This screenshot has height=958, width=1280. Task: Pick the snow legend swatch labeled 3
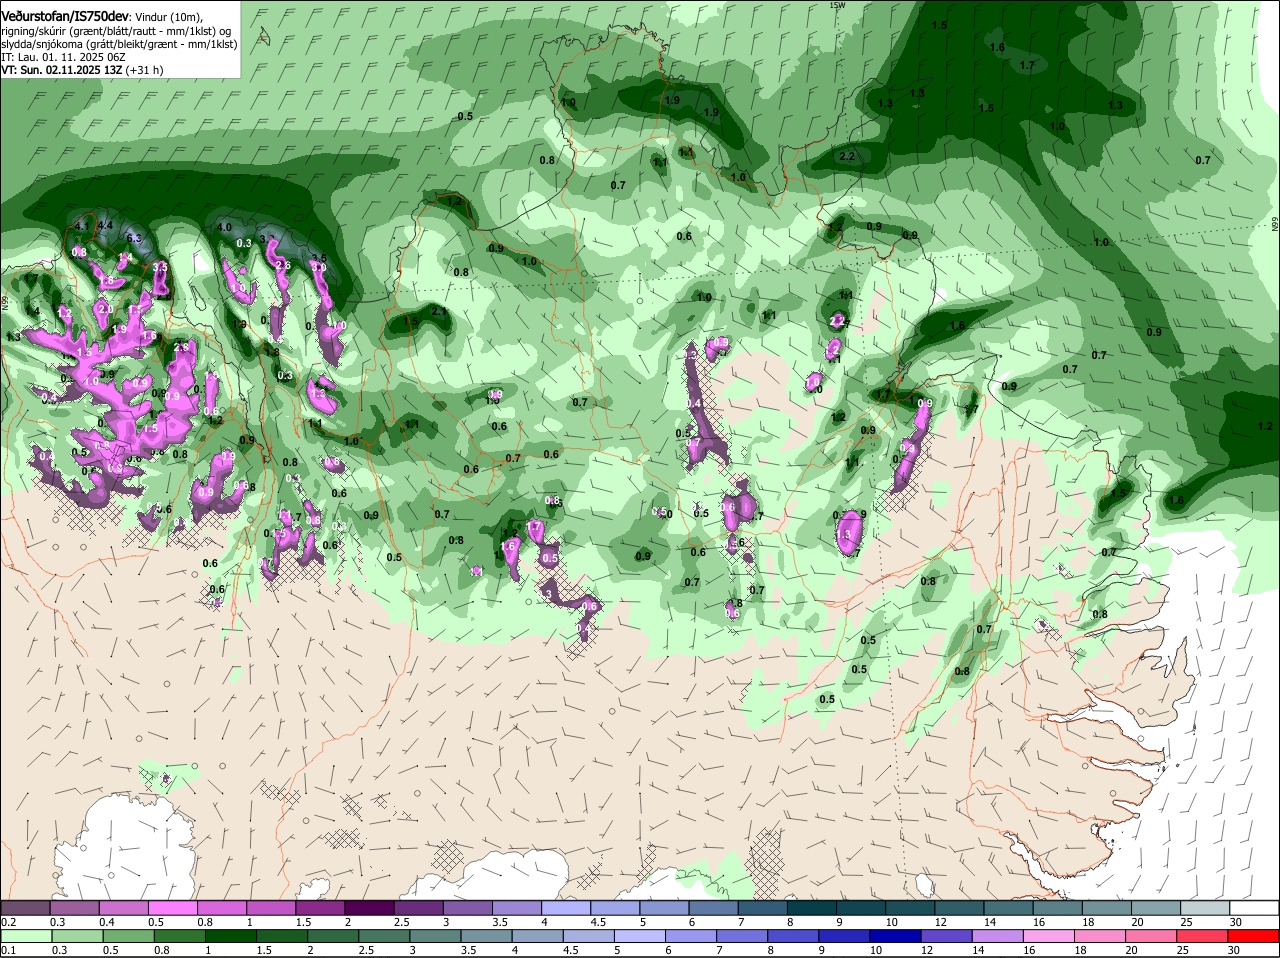pyautogui.click(x=467, y=907)
